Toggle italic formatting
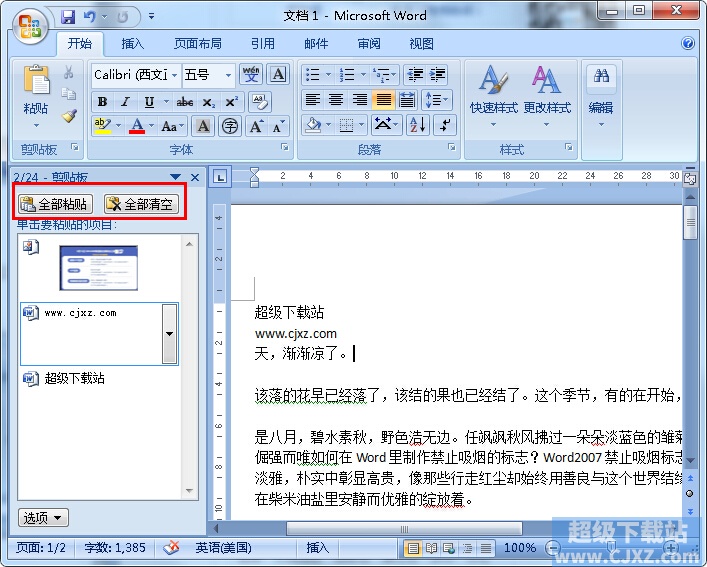The height and width of the screenshot is (567, 707). (x=125, y=102)
